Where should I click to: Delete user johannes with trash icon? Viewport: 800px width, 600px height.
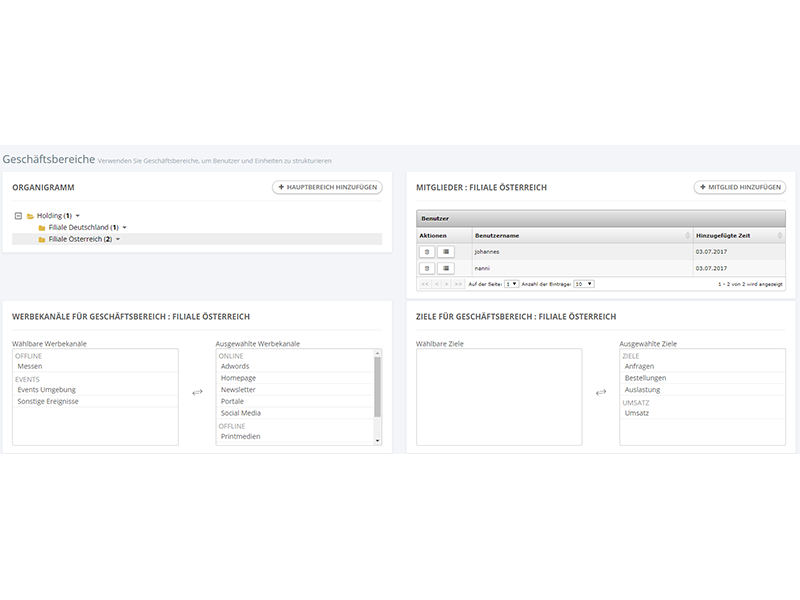427,252
